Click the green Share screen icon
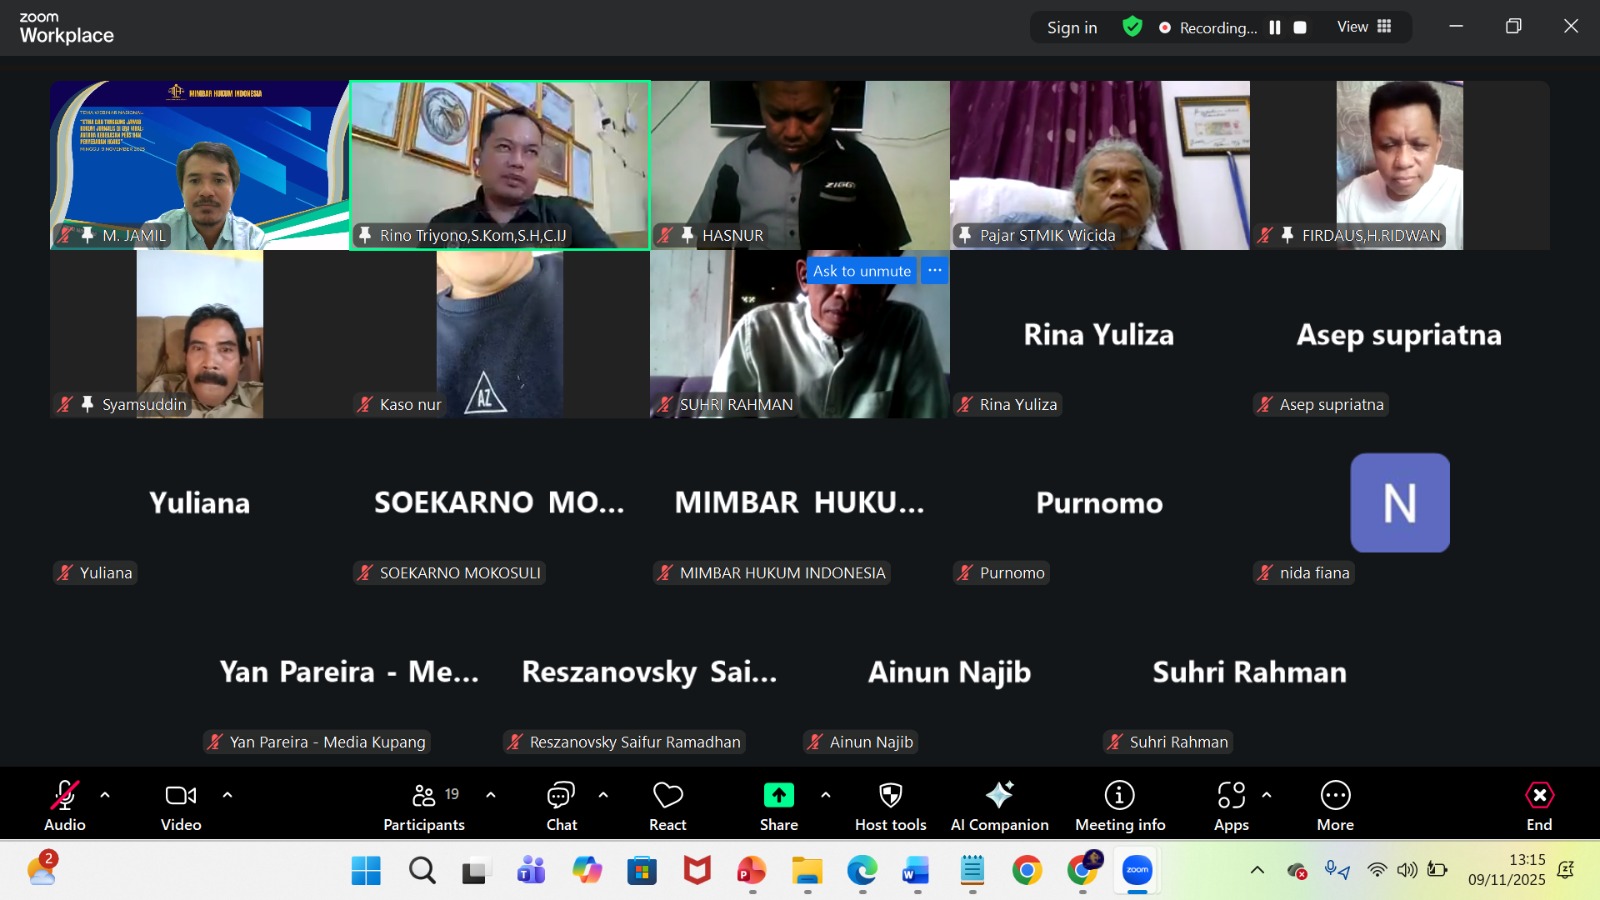The height and width of the screenshot is (900, 1600). (778, 795)
